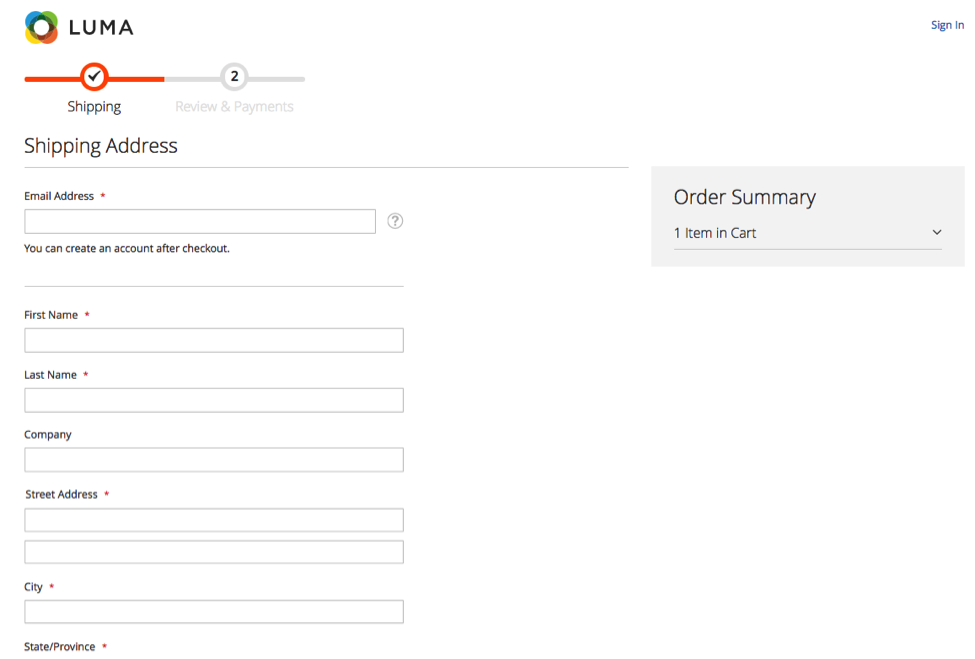Select the Shipping step label
Viewport: 975px width, 659px height.
pos(93,105)
